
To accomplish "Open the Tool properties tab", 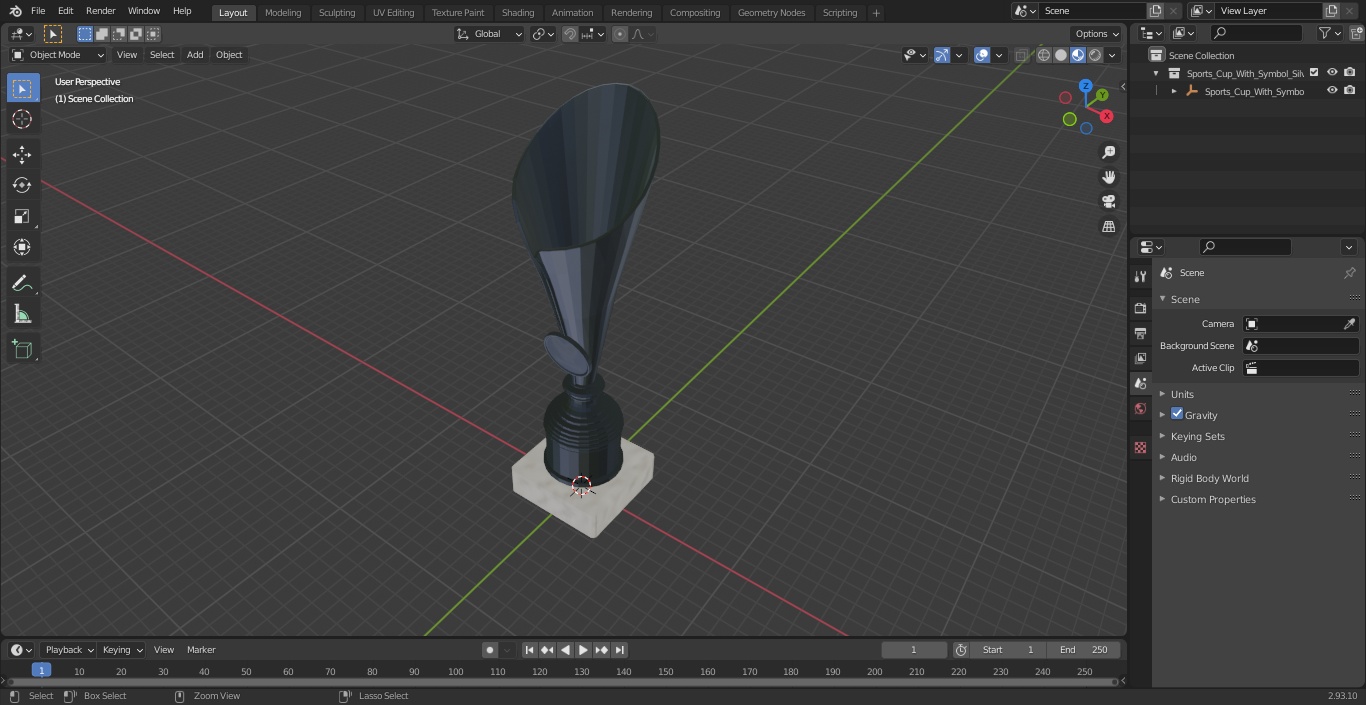I will pos(1140,276).
